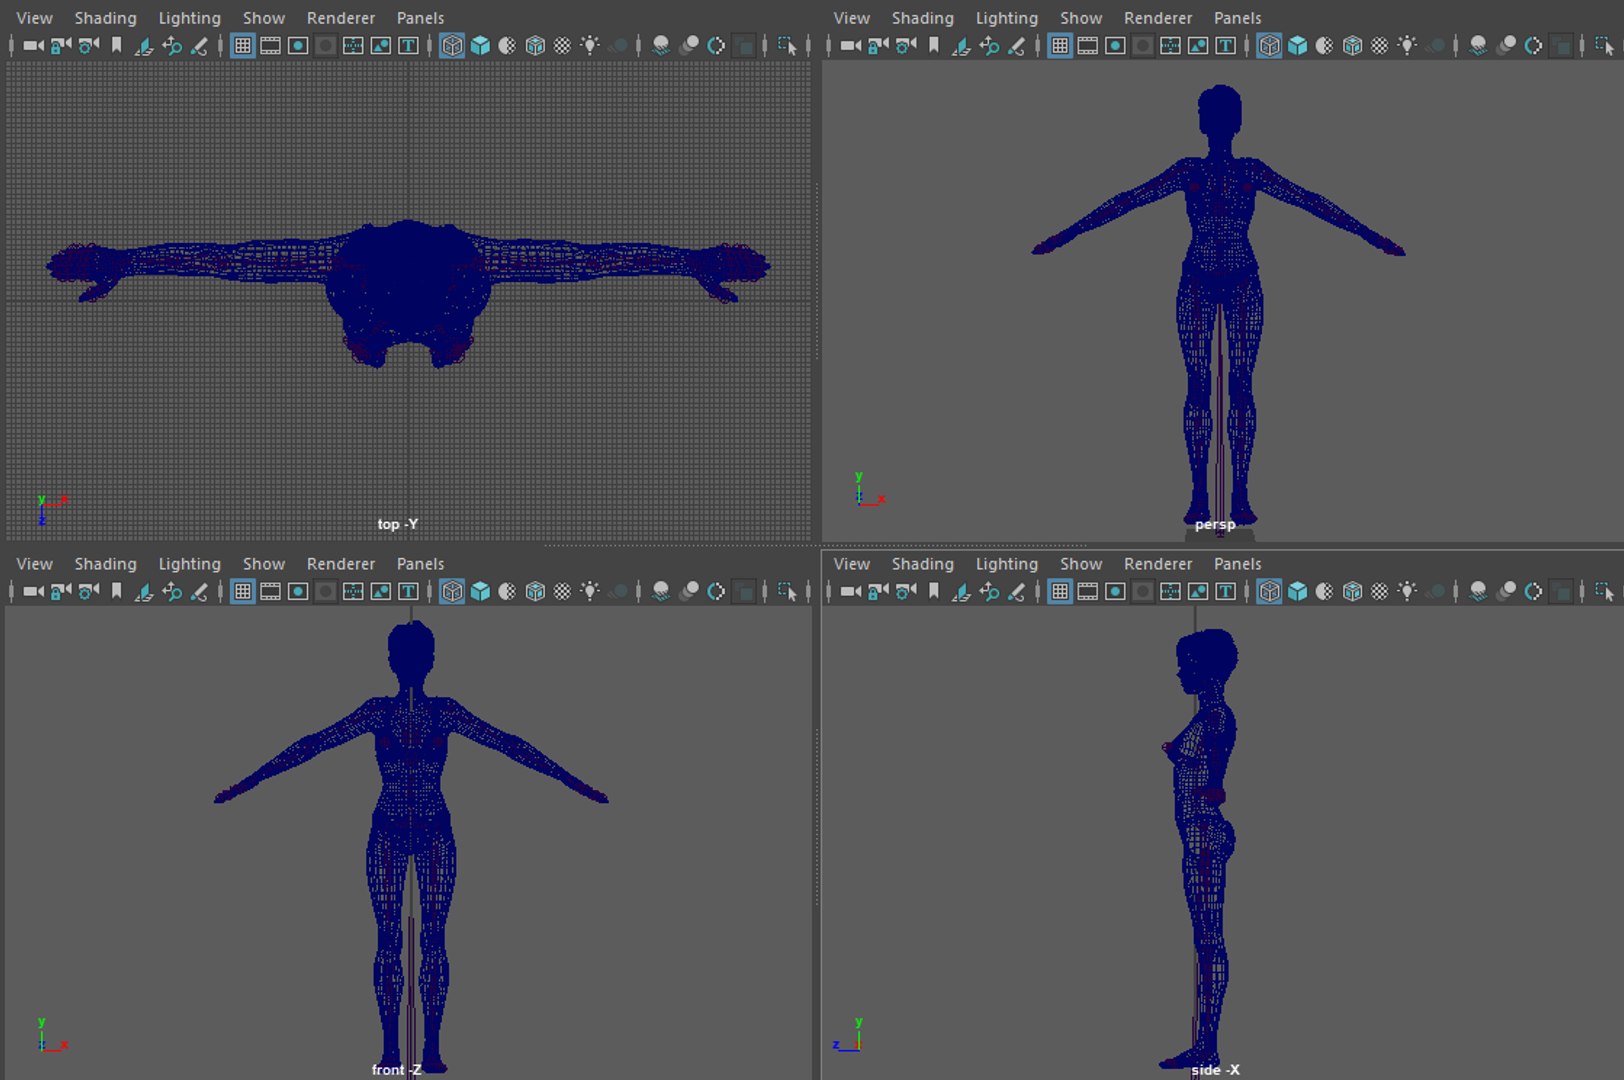Viewport: 1624px width, 1080px height.
Task: Toggle Field Chart in front view panel
Action: click(x=353, y=592)
